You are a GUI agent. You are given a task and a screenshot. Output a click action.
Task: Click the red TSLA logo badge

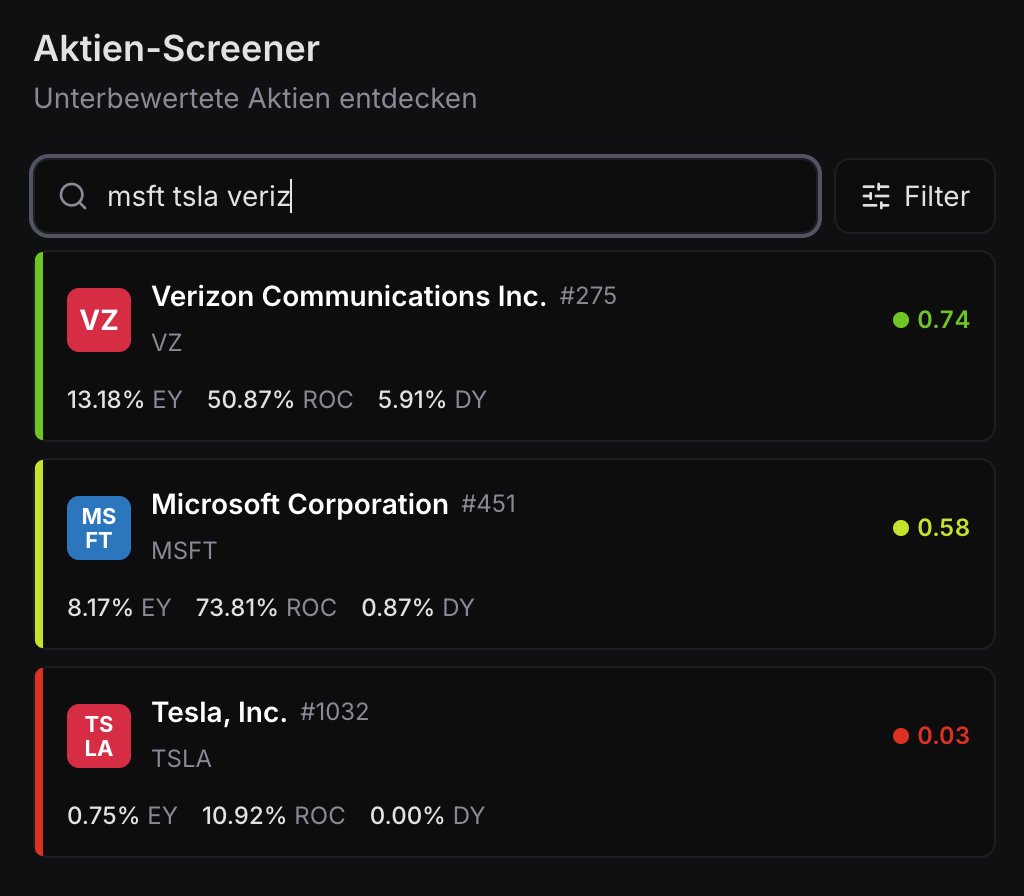[x=99, y=736]
